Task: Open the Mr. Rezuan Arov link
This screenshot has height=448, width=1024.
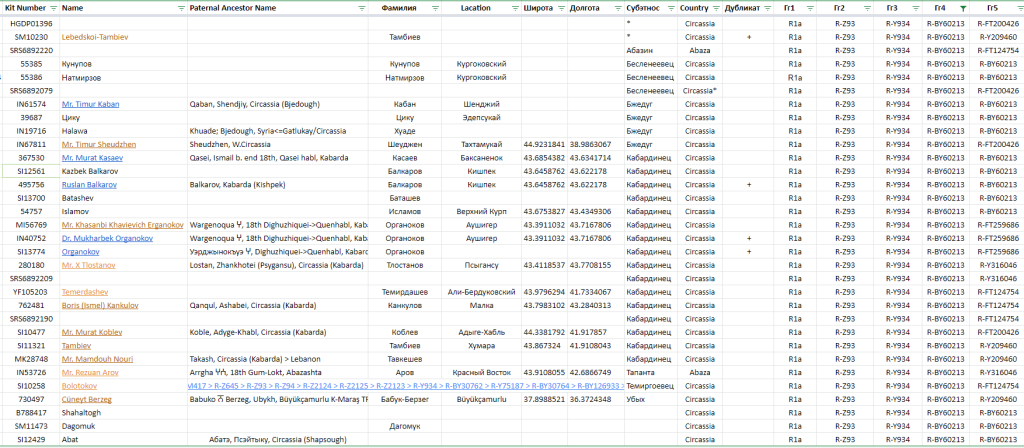Action: [x=90, y=372]
